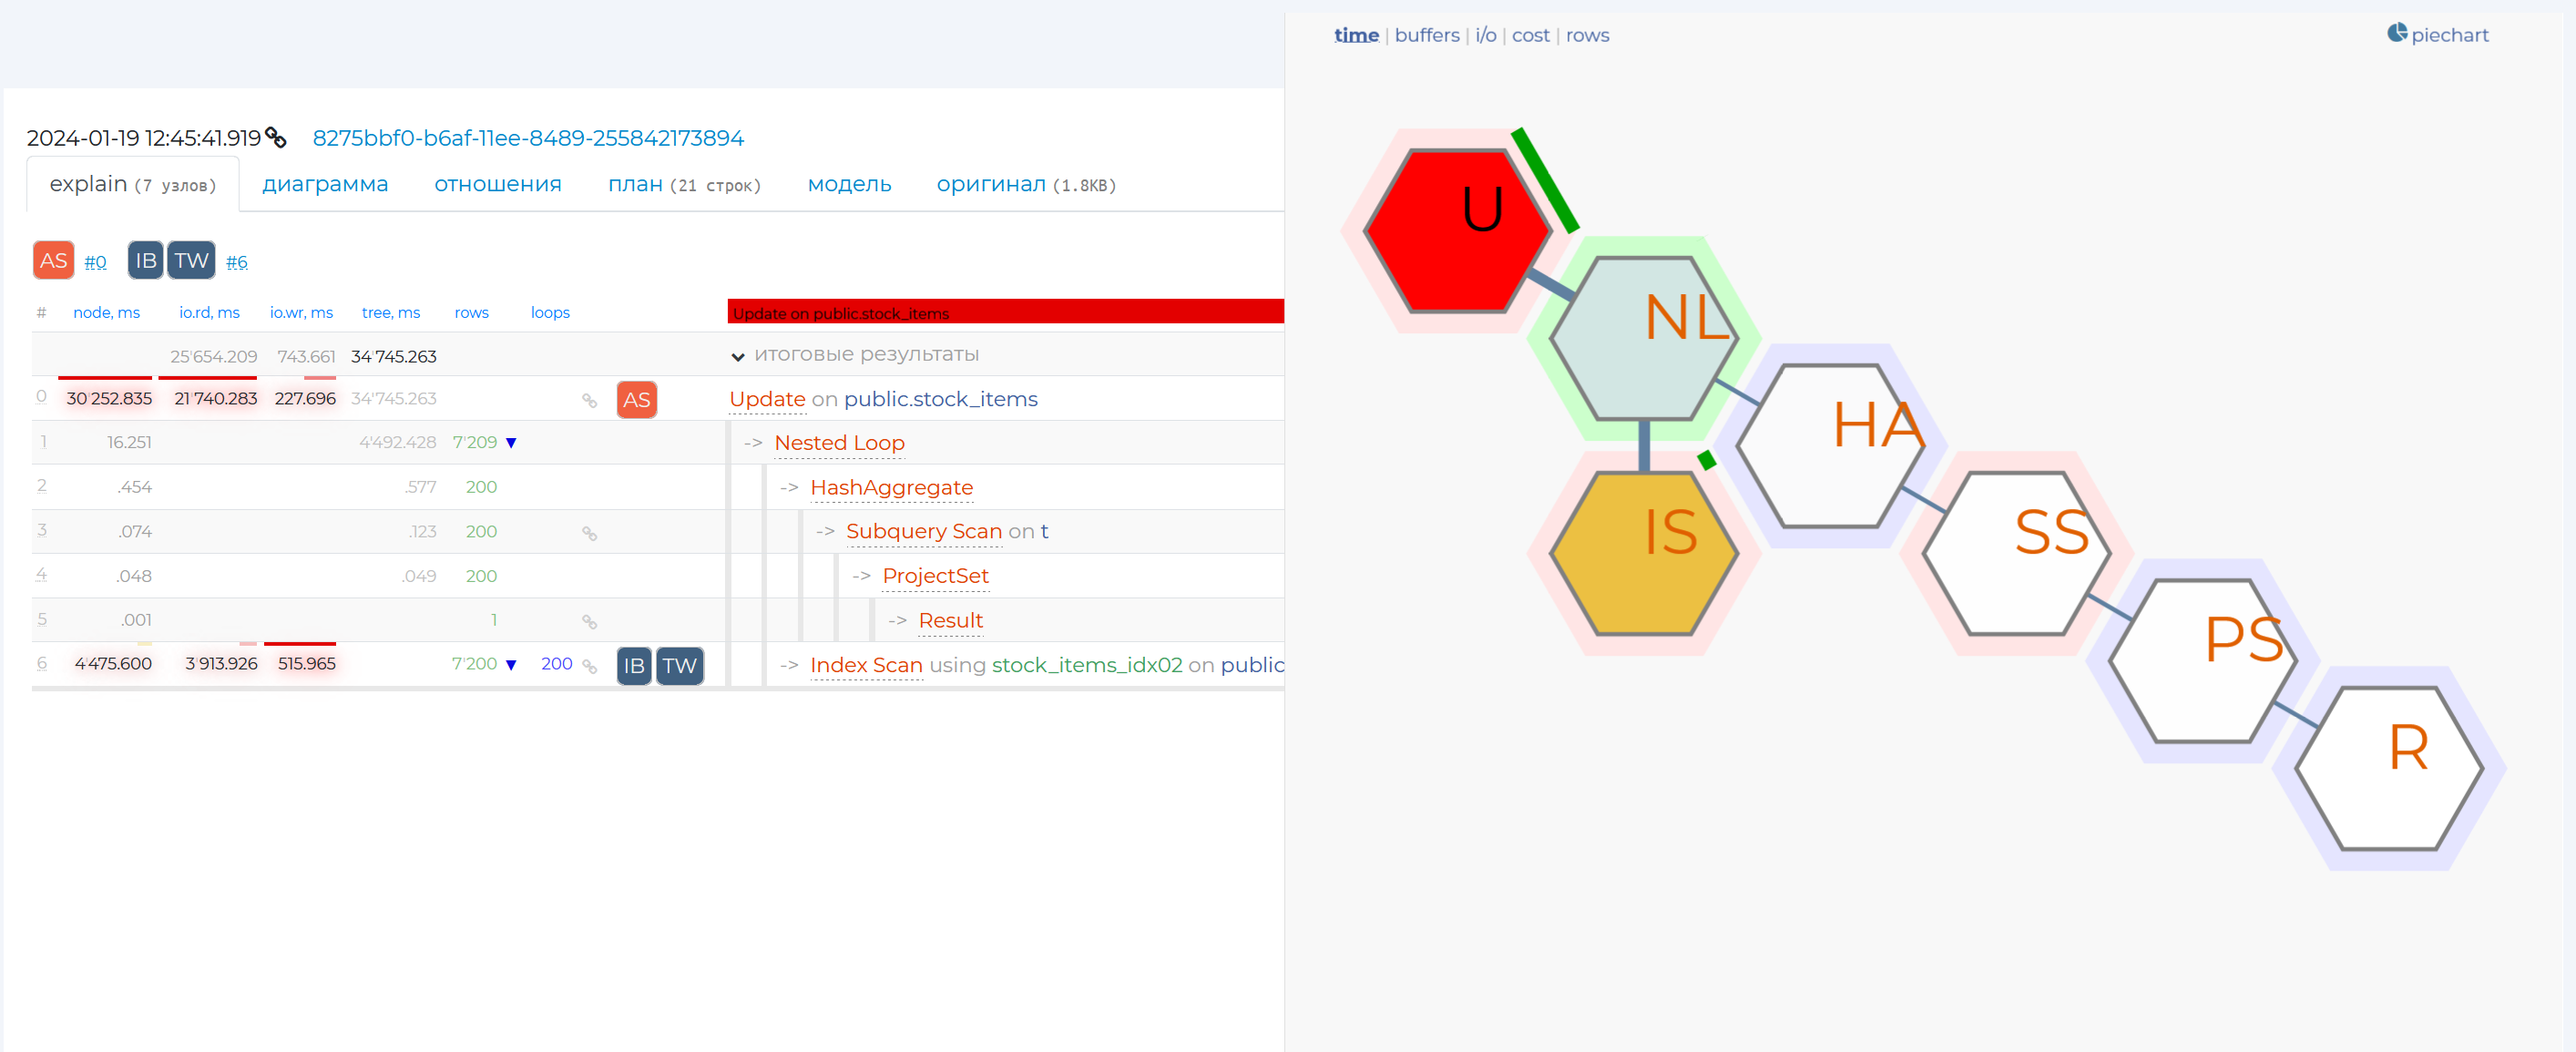This screenshot has height=1052, width=2576.
Task: Switch diagram mode to buffers
Action: pyautogui.click(x=1426, y=35)
